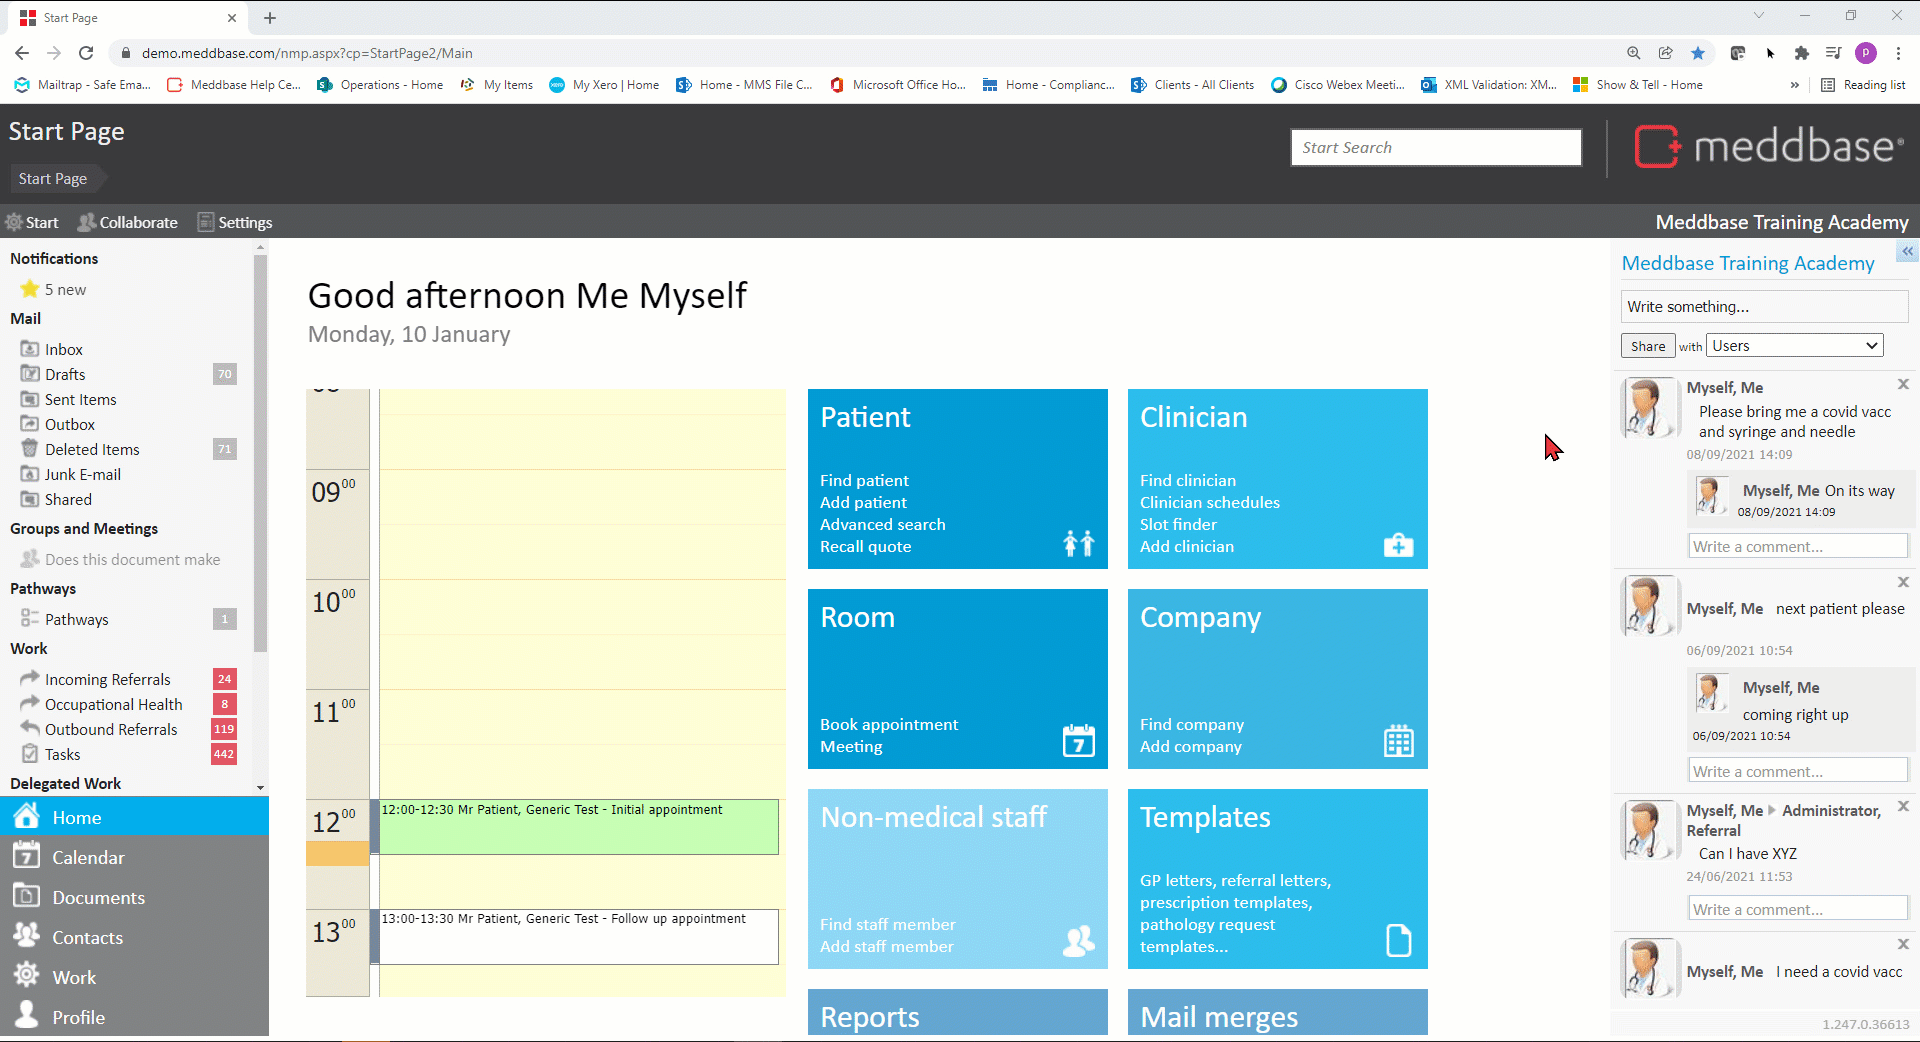Click the Room tile calendar icon
The image size is (1920, 1042).
coord(1078,741)
